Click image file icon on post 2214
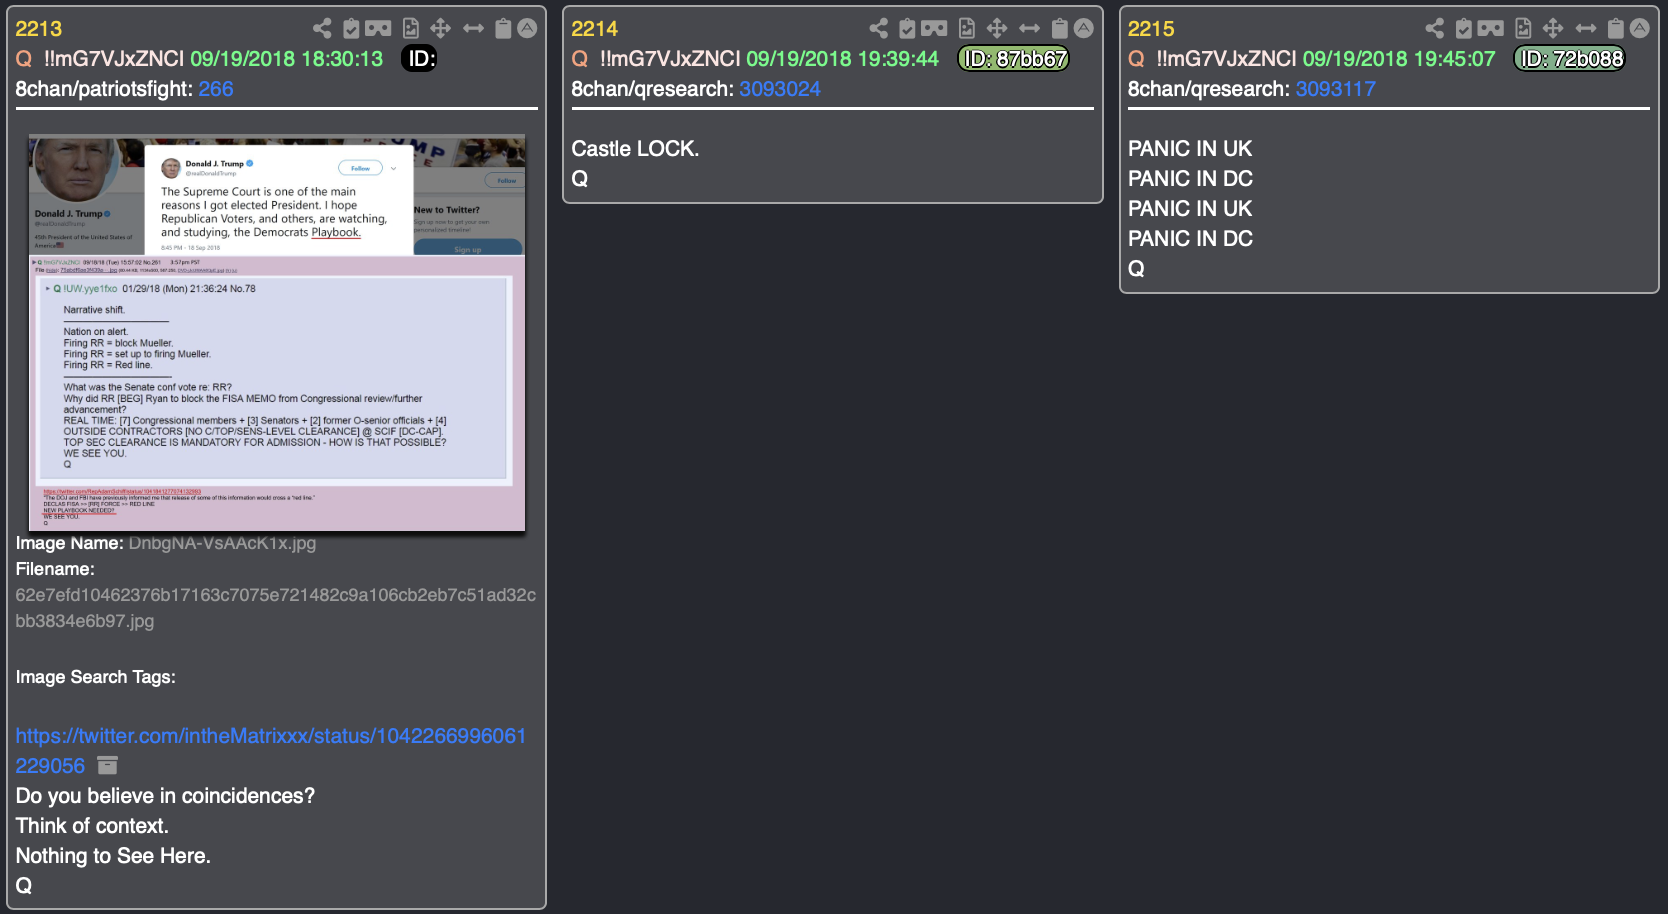Viewport: 1668px width, 914px height. coord(967,29)
